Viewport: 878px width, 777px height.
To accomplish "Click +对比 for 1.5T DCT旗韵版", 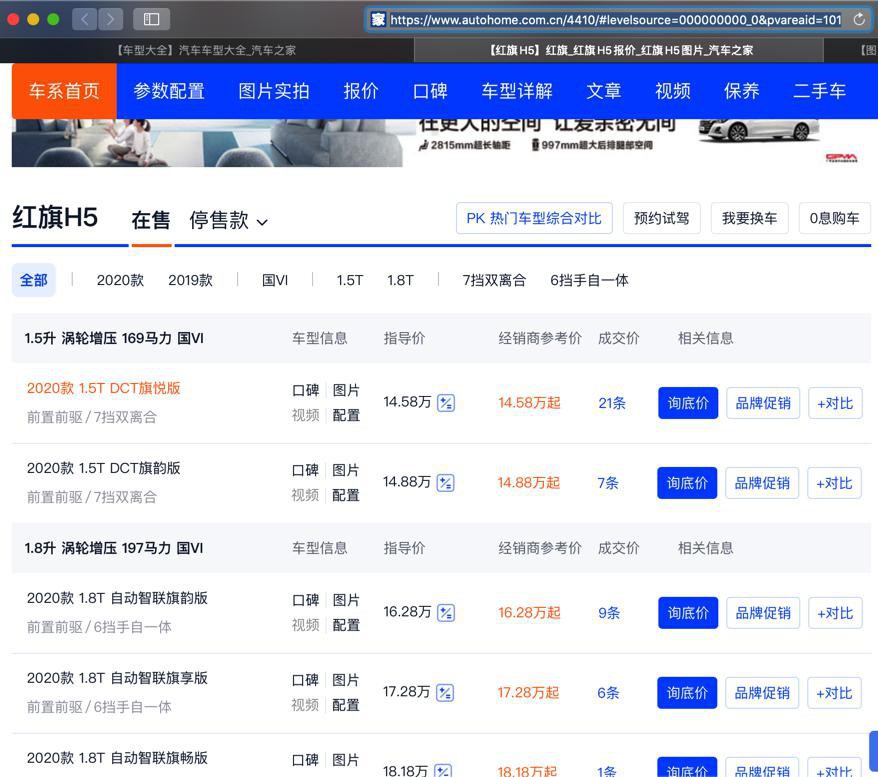I will 834,483.
